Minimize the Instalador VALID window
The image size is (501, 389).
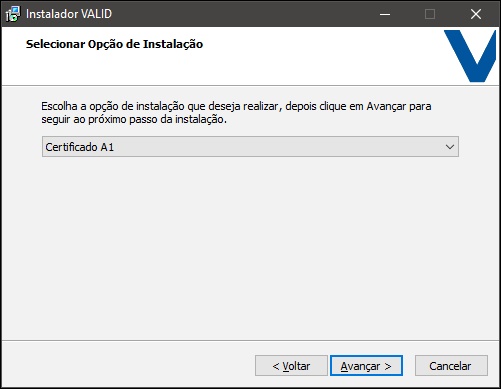pos(385,14)
